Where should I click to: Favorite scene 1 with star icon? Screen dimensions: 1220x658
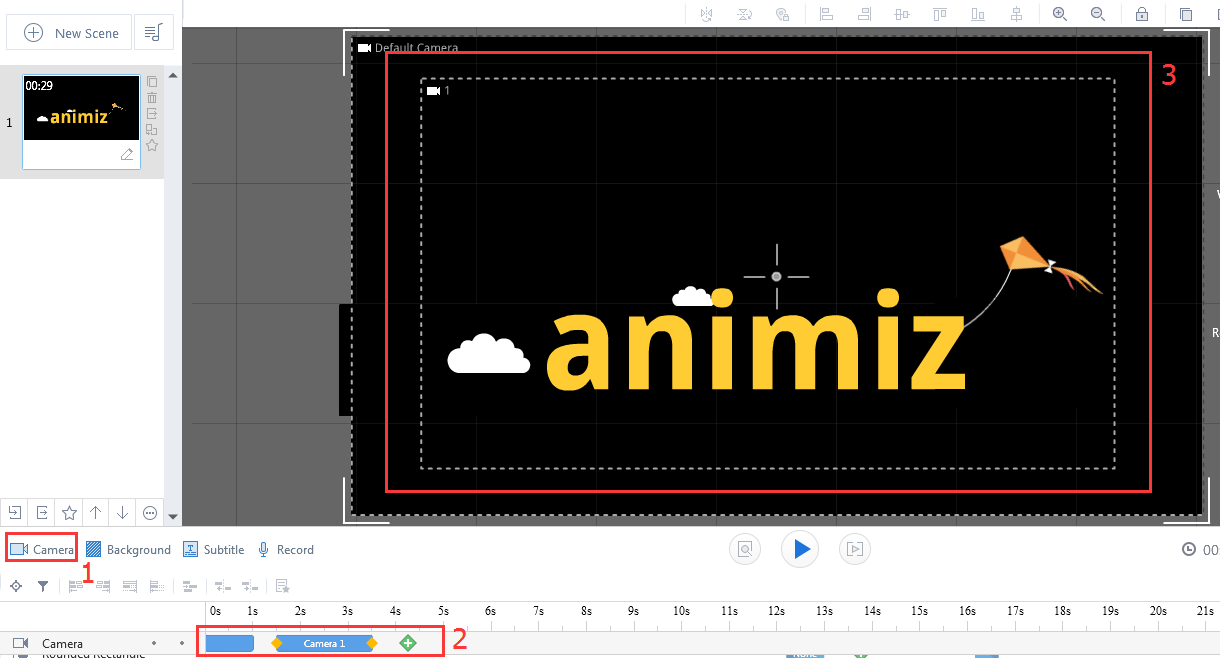coord(152,145)
